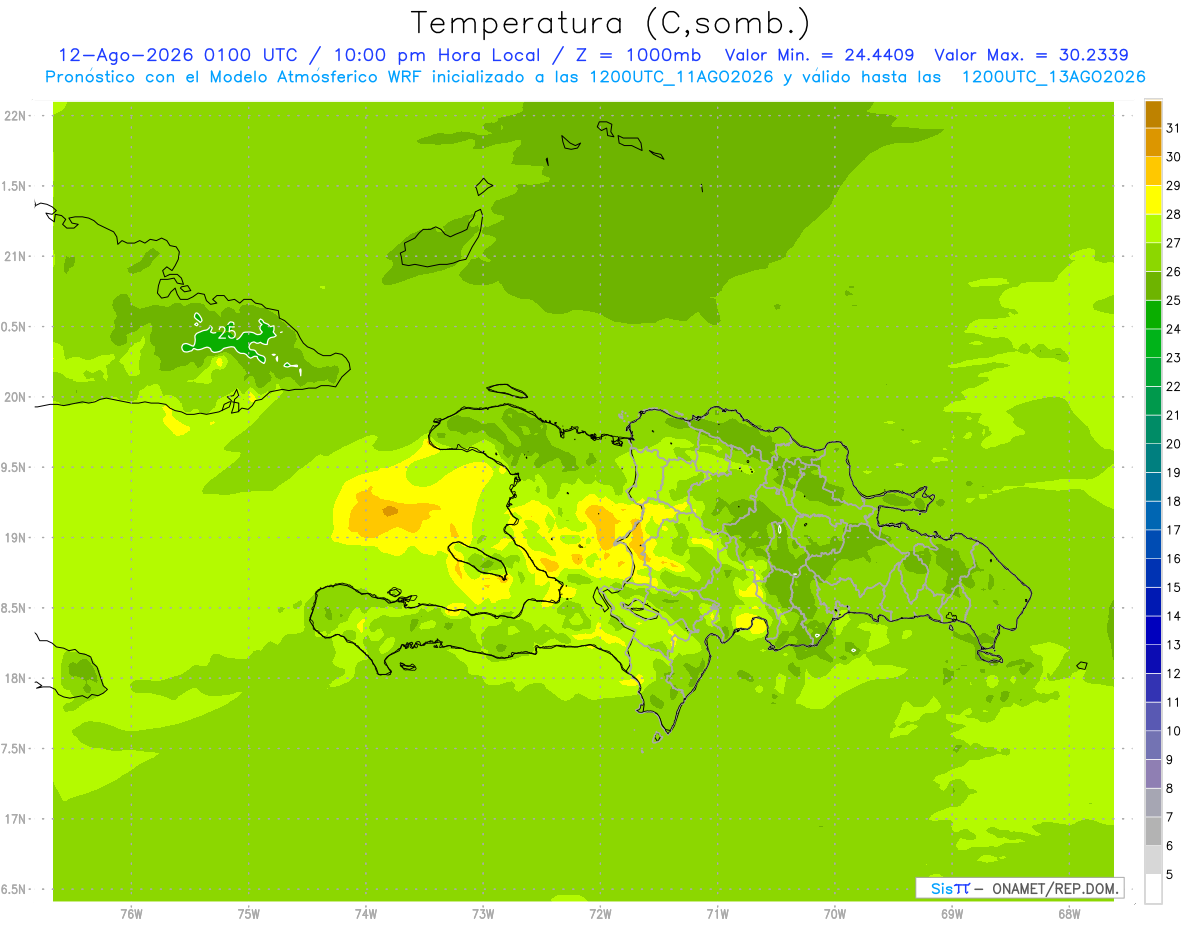Click legend value "22"
1200x927 pixels.
pos(1174,386)
